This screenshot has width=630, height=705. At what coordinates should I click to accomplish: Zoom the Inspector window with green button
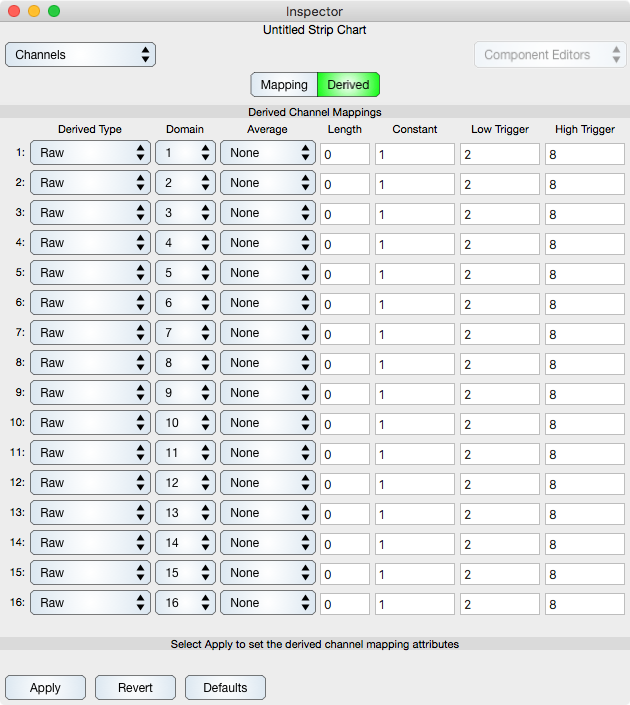(54, 11)
